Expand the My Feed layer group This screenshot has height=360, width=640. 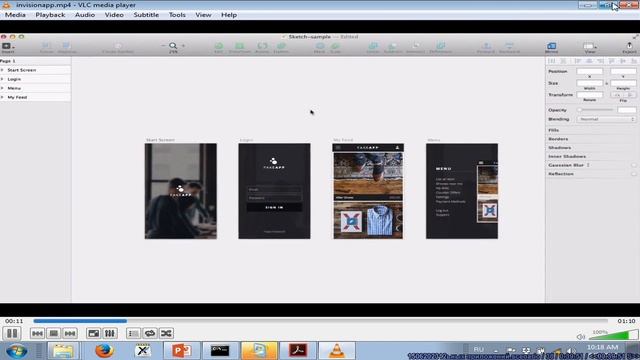(x=2, y=97)
